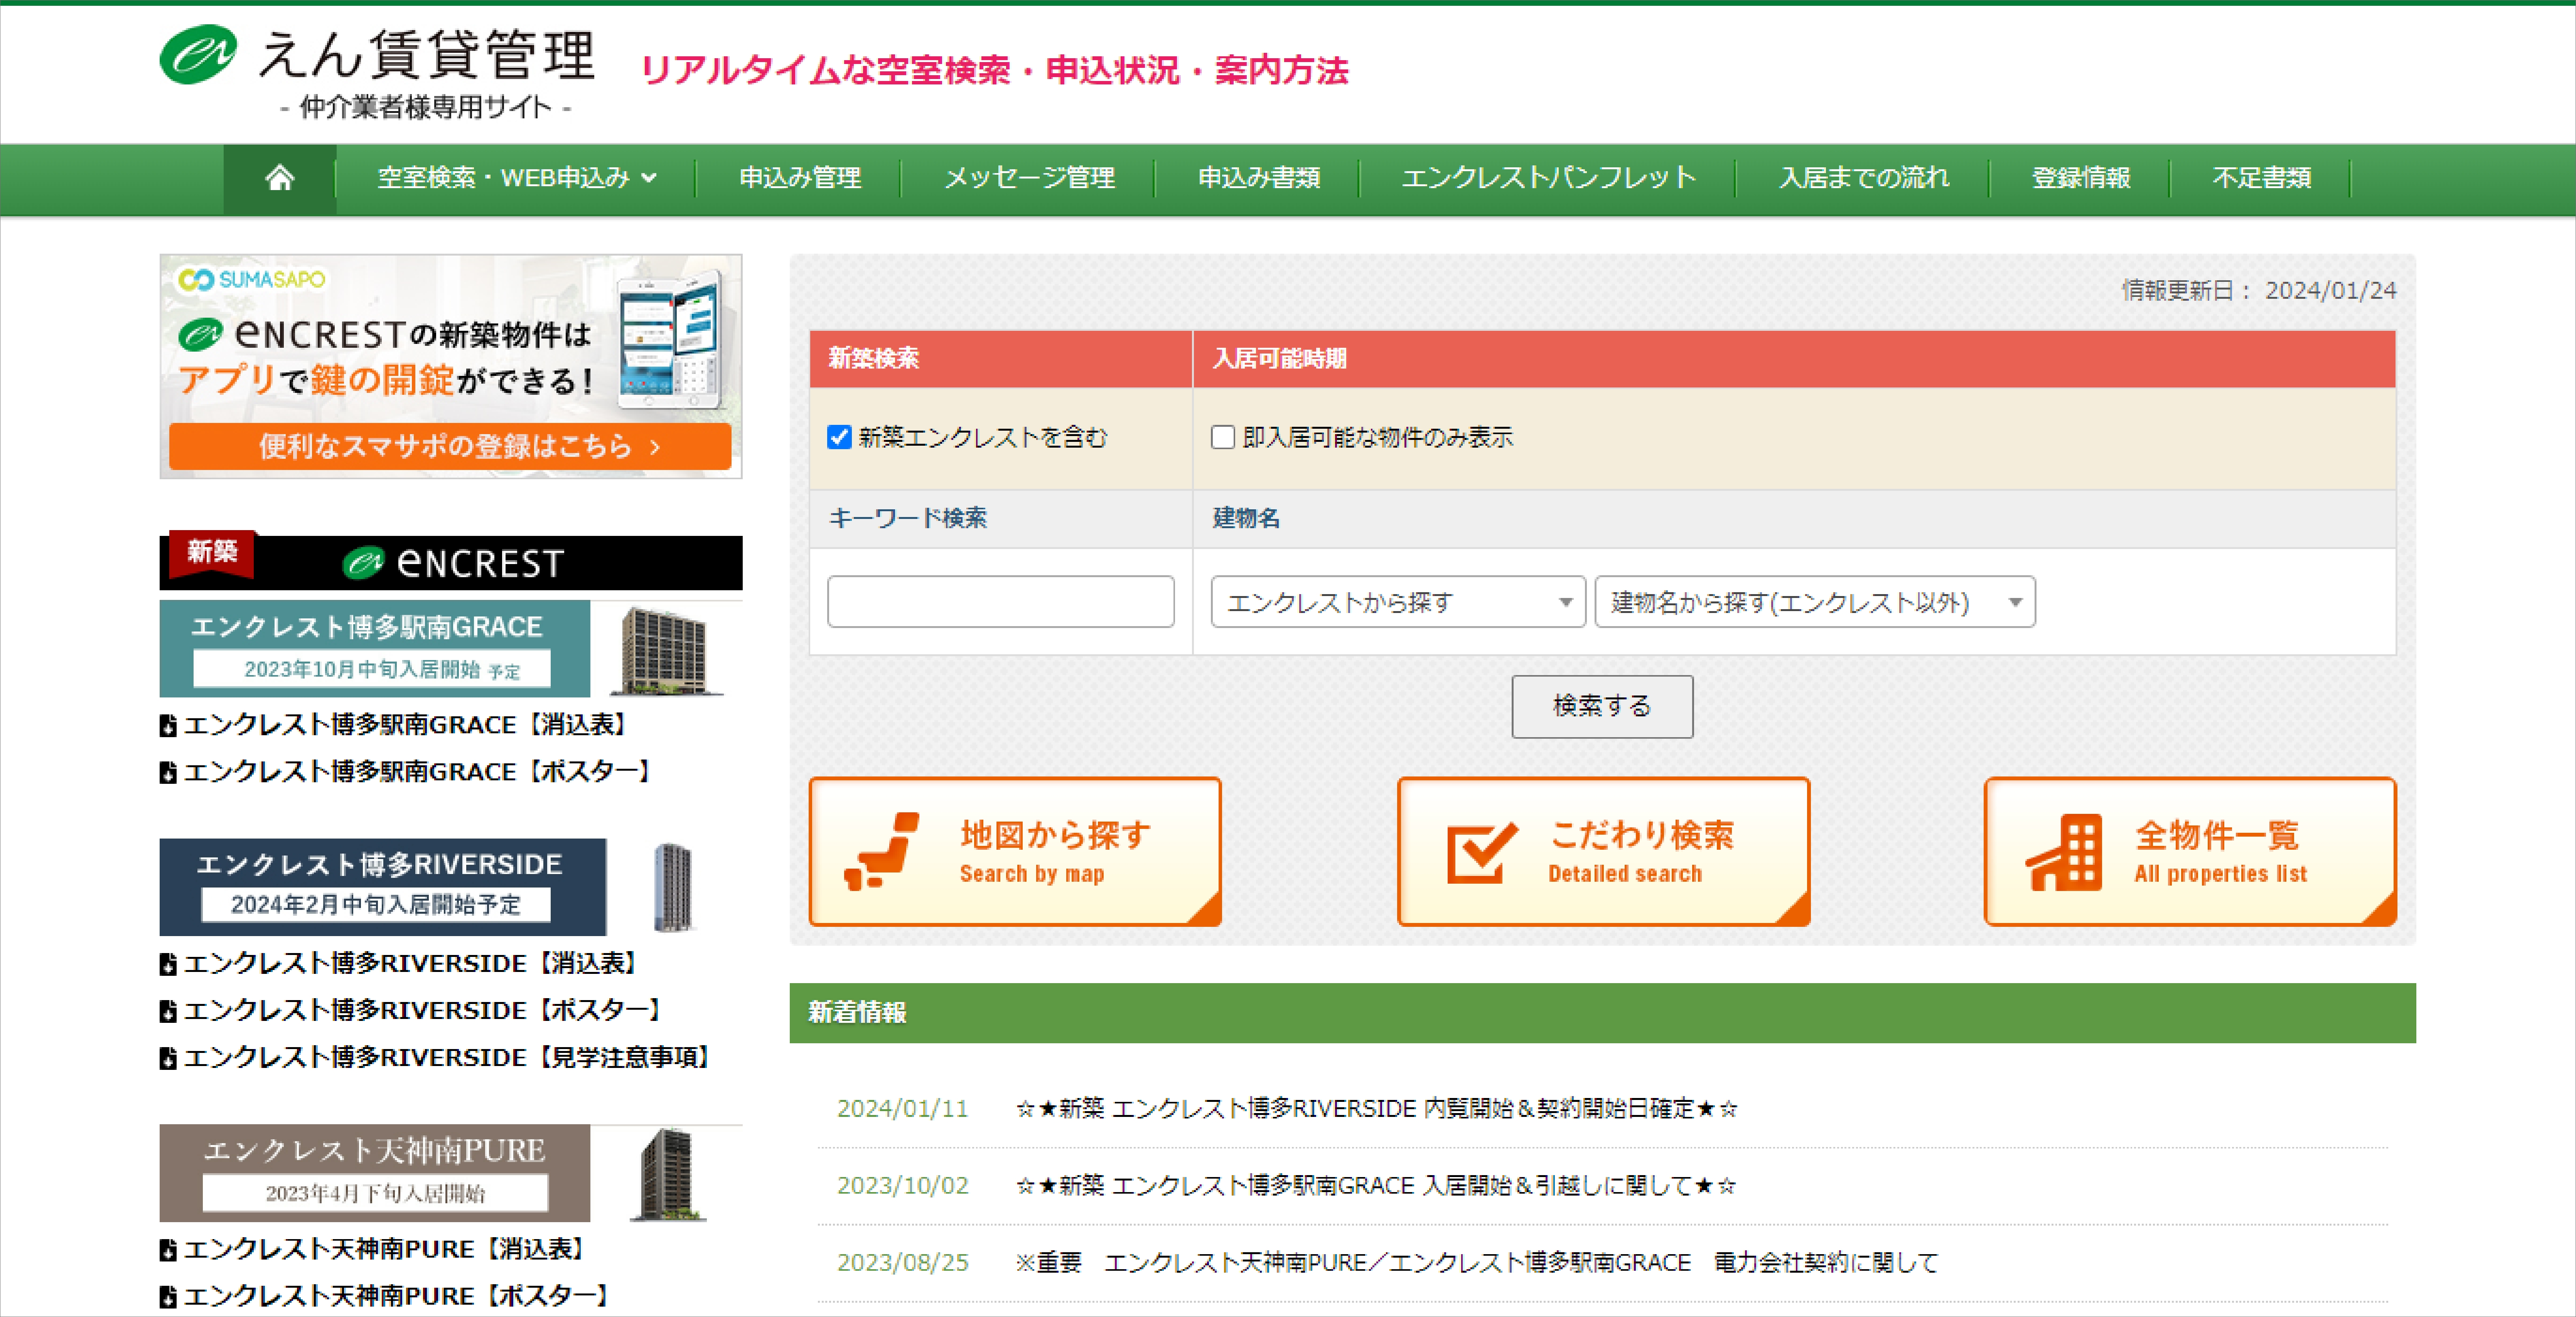This screenshot has width=2576, height=1317.
Task: Click the 新築 ENCREST black banner
Action: tap(451, 561)
